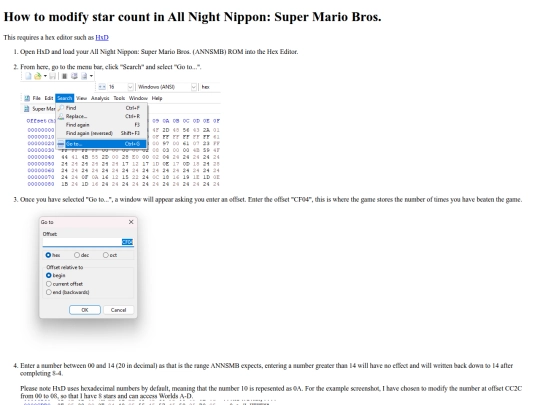Click offset row 00000070
This screenshot has width=540, height=405.
pos(41,177)
